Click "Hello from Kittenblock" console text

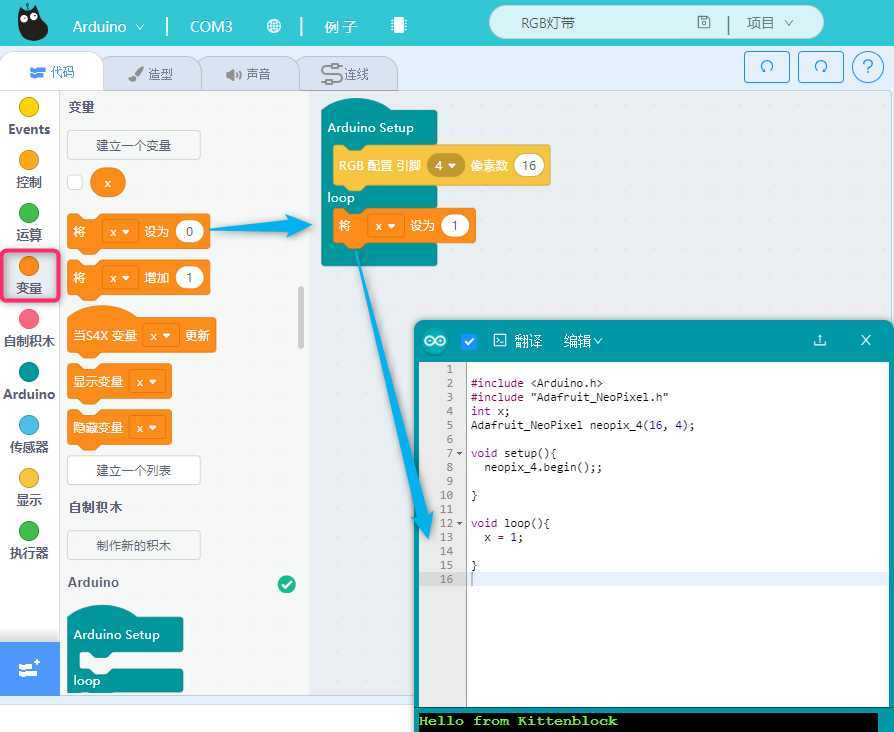(518, 721)
